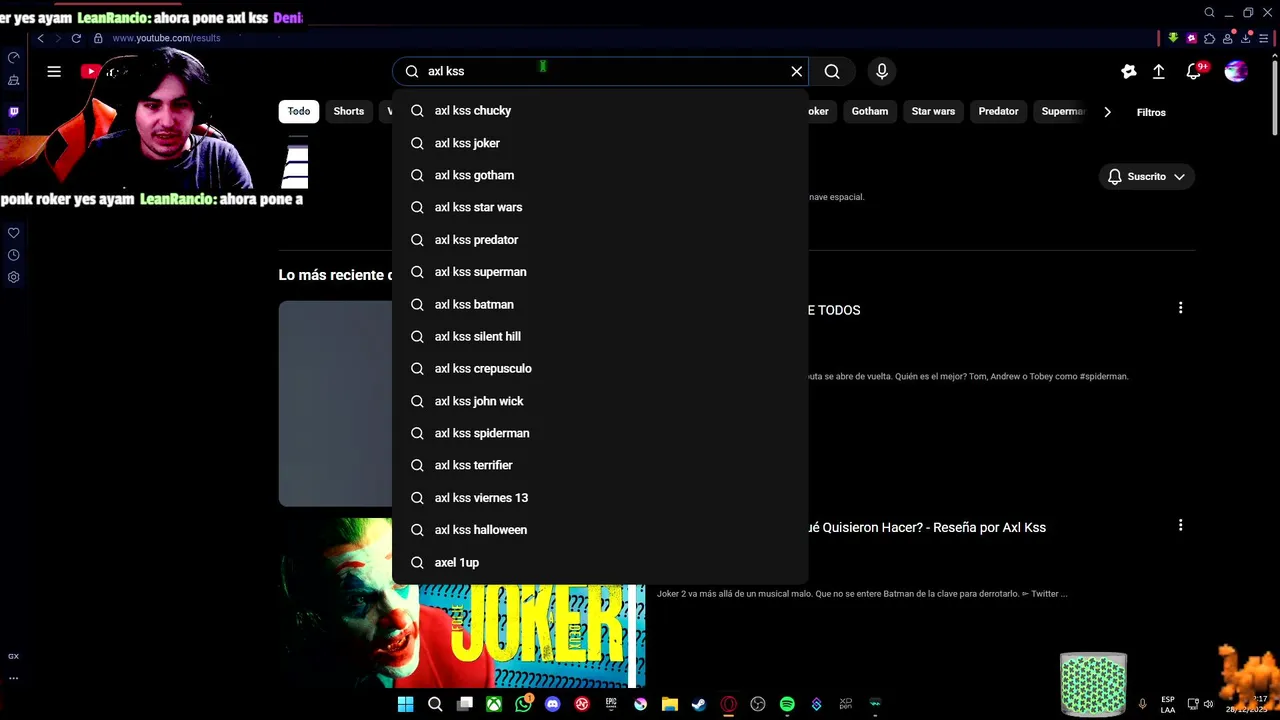
Task: Pick 'axl kss crepusculo' suggestion
Action: [600, 368]
